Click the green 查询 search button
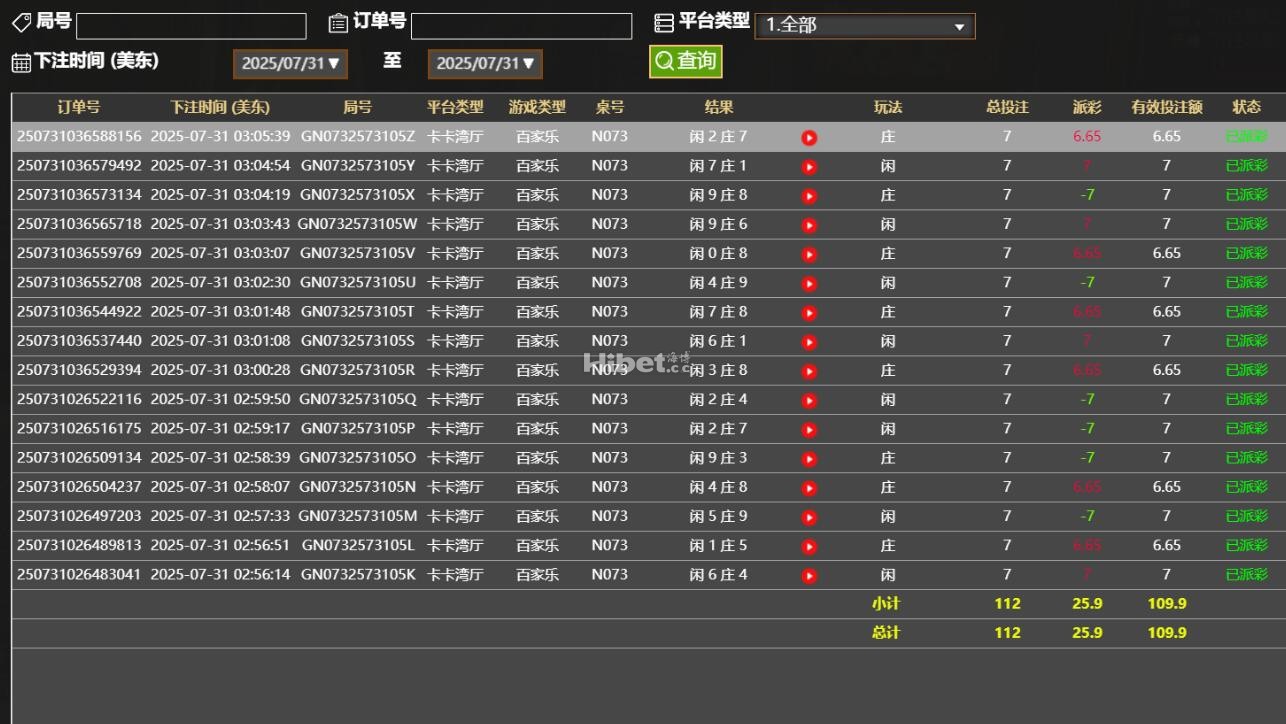This screenshot has height=724, width=1286. [x=685, y=62]
